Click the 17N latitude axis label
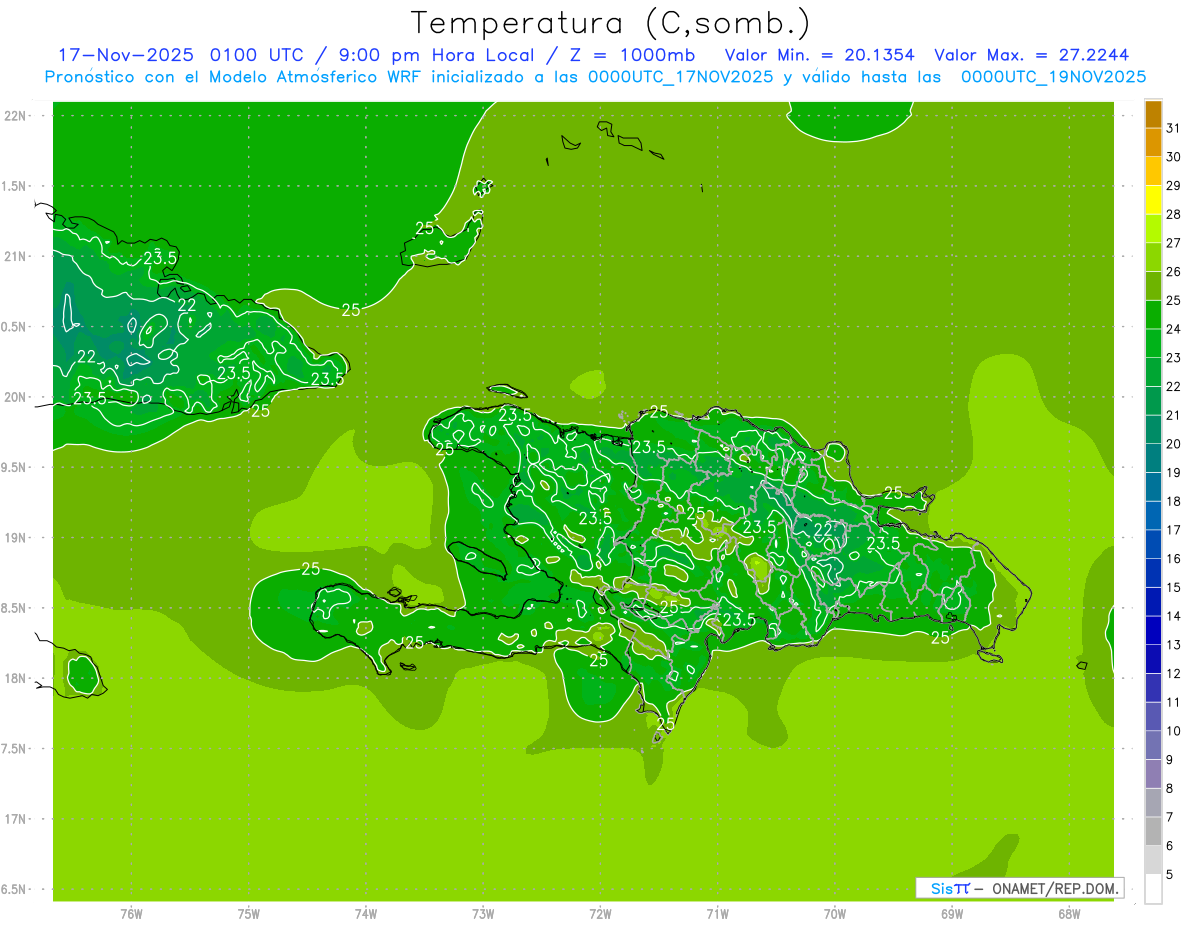Screen dimensions: 1200x927 click(16, 819)
